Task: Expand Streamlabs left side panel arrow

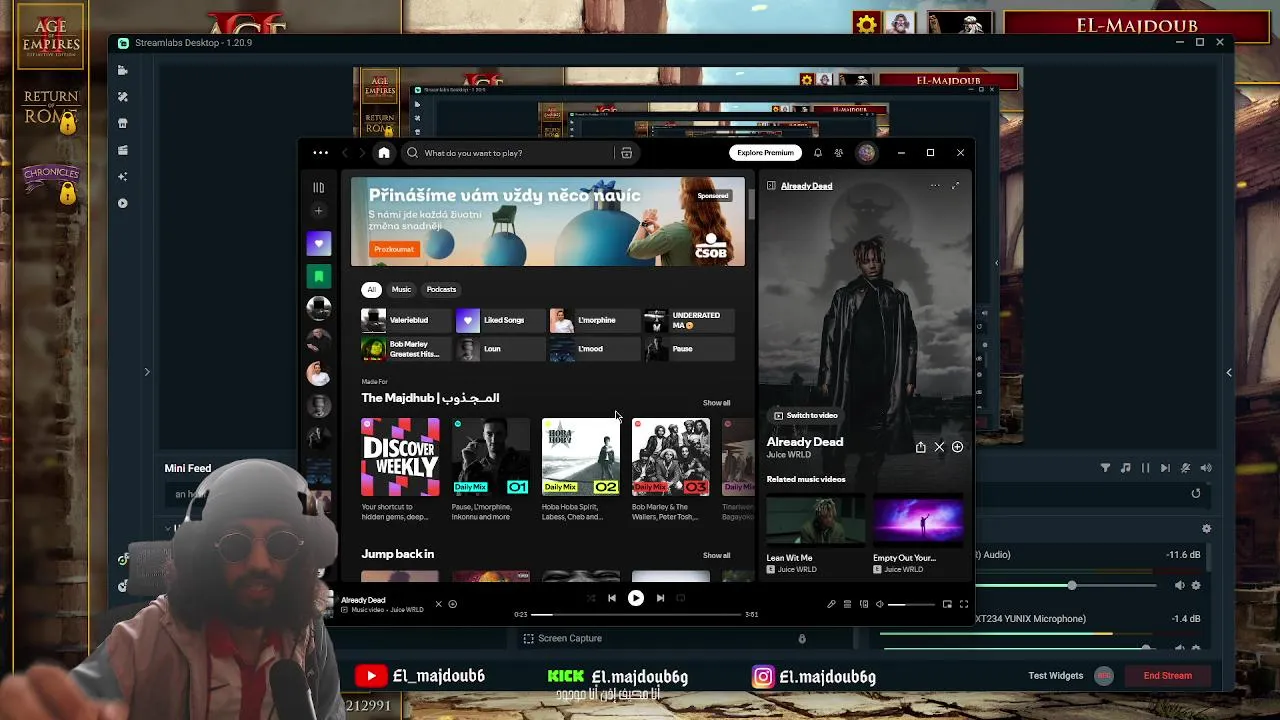Action: coord(146,372)
